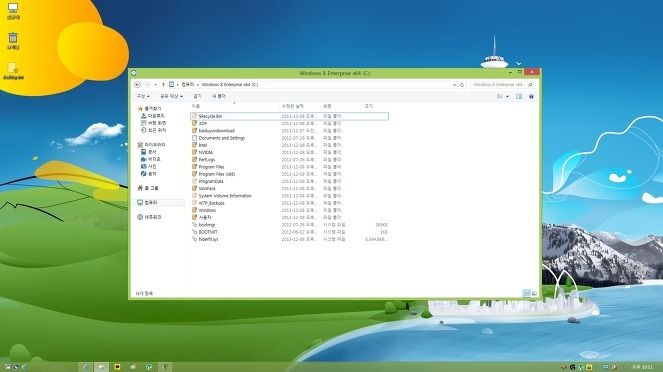Open the 비디오 library
The image size is (663, 372).
(151, 159)
